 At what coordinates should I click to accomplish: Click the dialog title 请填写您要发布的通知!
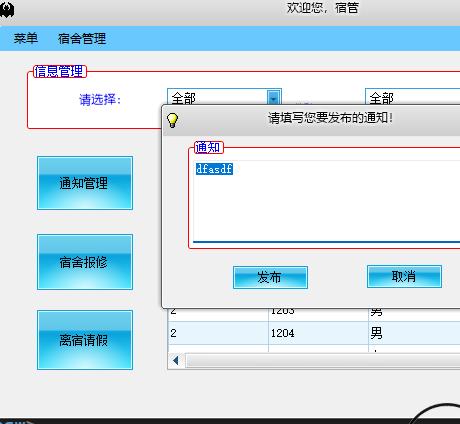[330, 118]
